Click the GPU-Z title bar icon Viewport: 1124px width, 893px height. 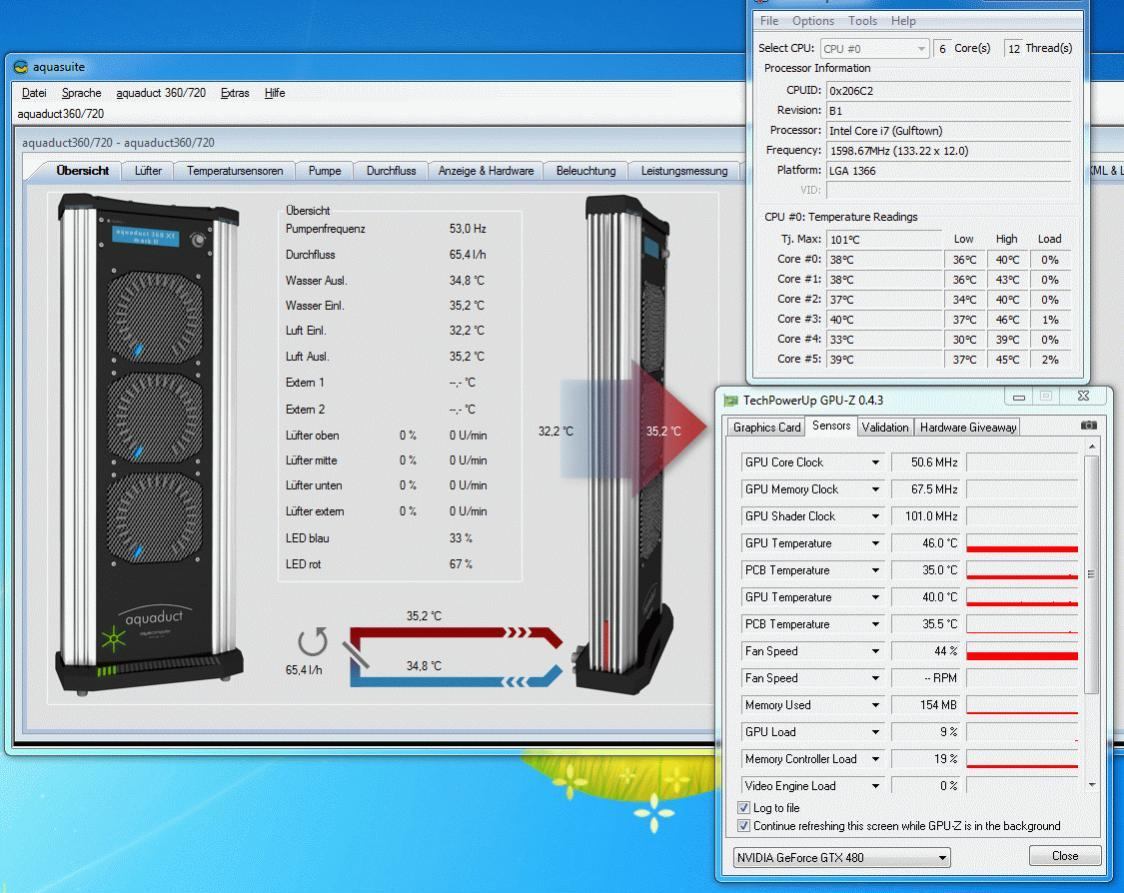tap(730, 401)
